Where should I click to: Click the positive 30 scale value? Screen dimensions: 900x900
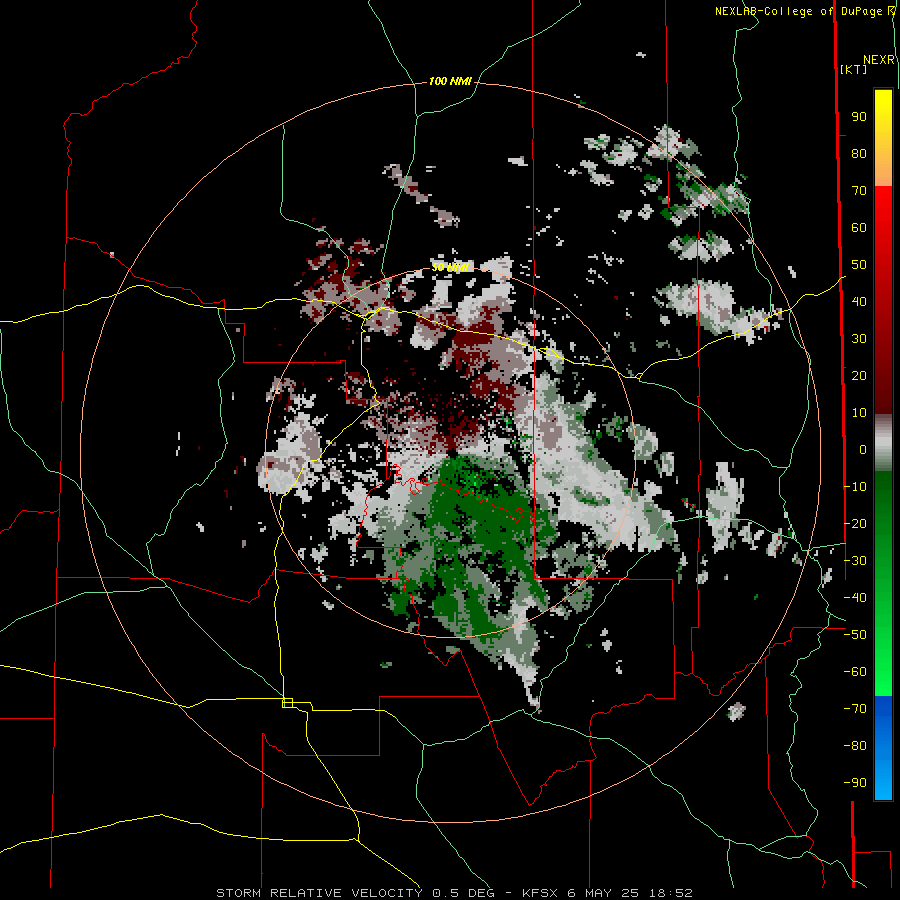859,339
